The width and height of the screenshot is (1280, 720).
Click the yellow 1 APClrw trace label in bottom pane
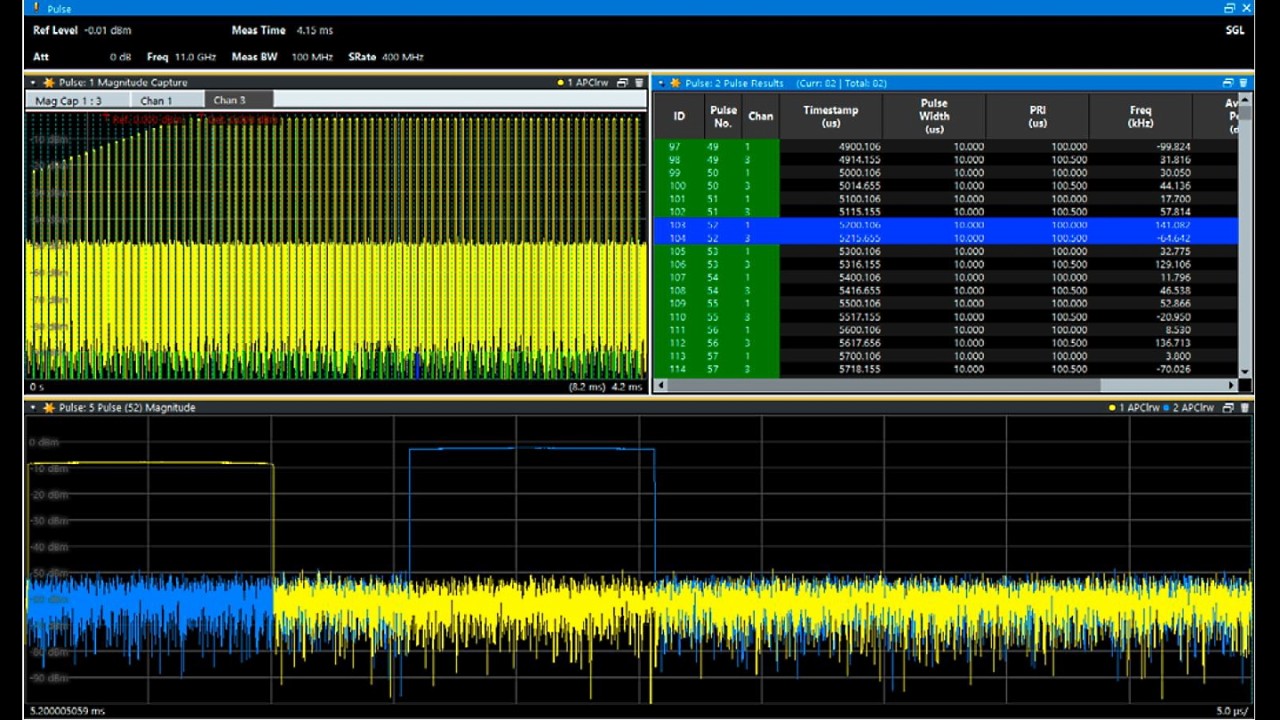click(x=1133, y=408)
